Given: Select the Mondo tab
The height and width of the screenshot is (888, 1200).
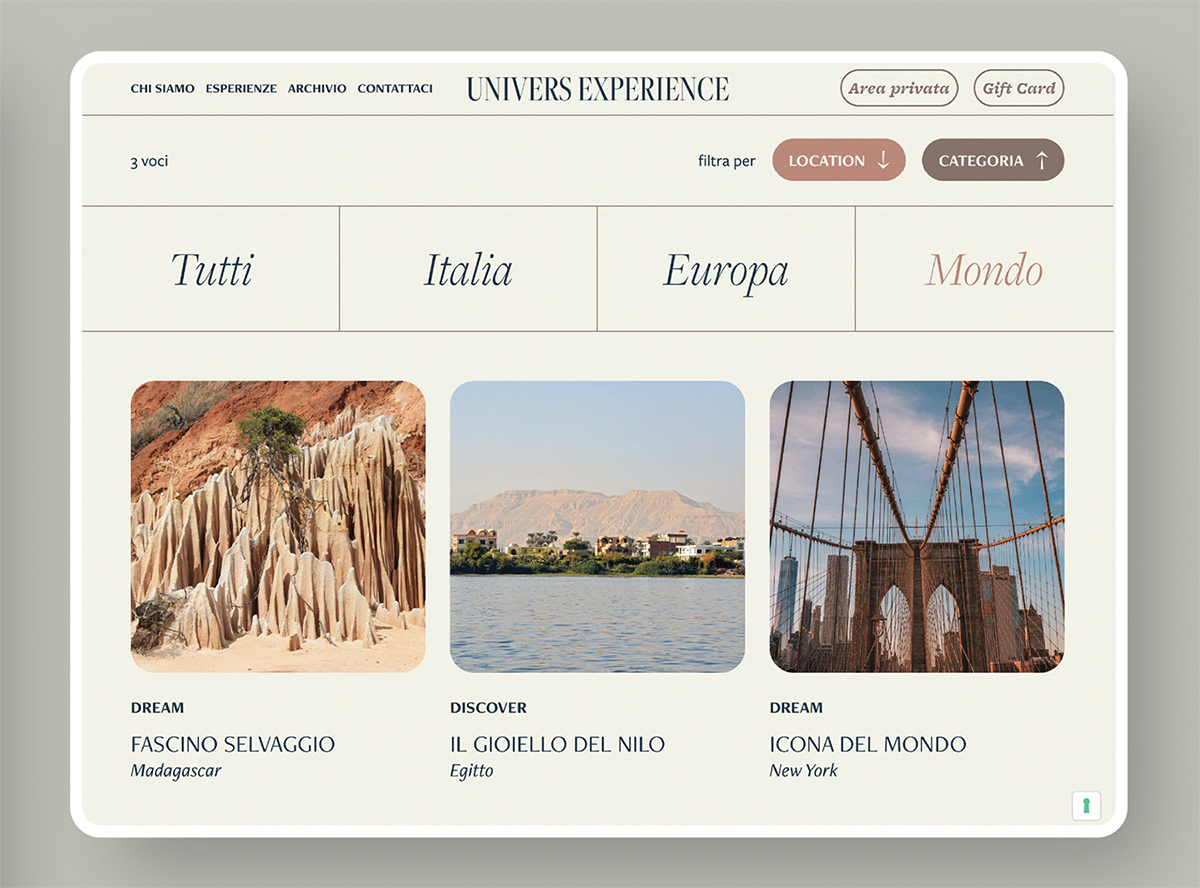Looking at the screenshot, I should point(984,269).
